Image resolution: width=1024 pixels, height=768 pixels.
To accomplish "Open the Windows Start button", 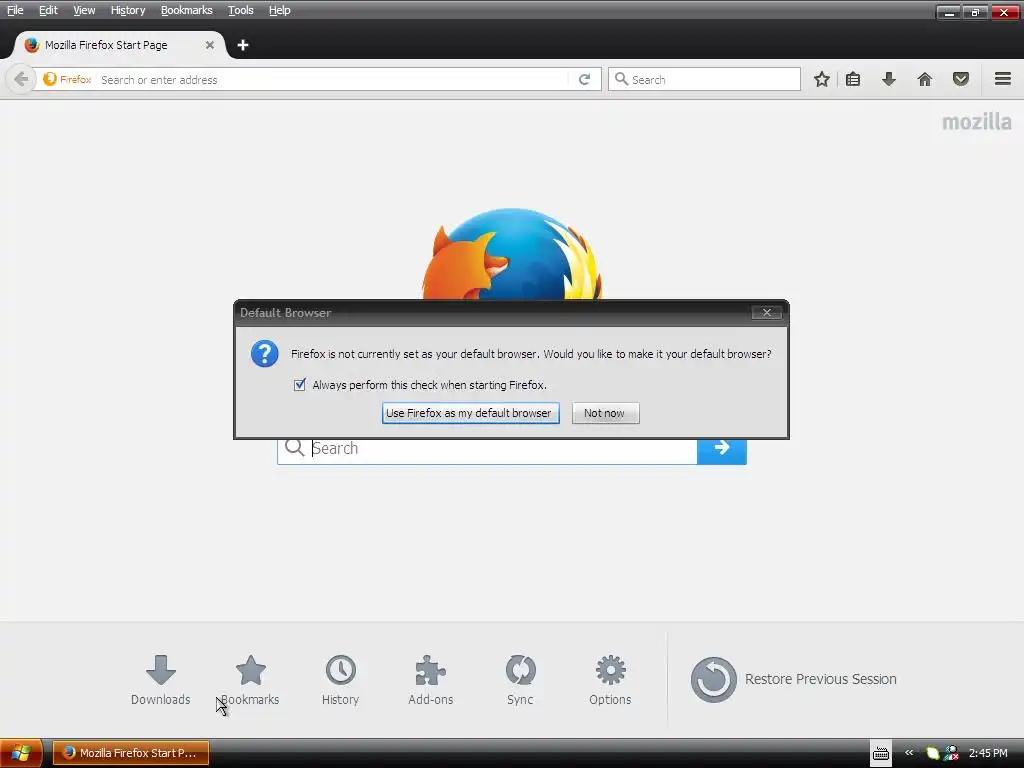I will [x=21, y=753].
